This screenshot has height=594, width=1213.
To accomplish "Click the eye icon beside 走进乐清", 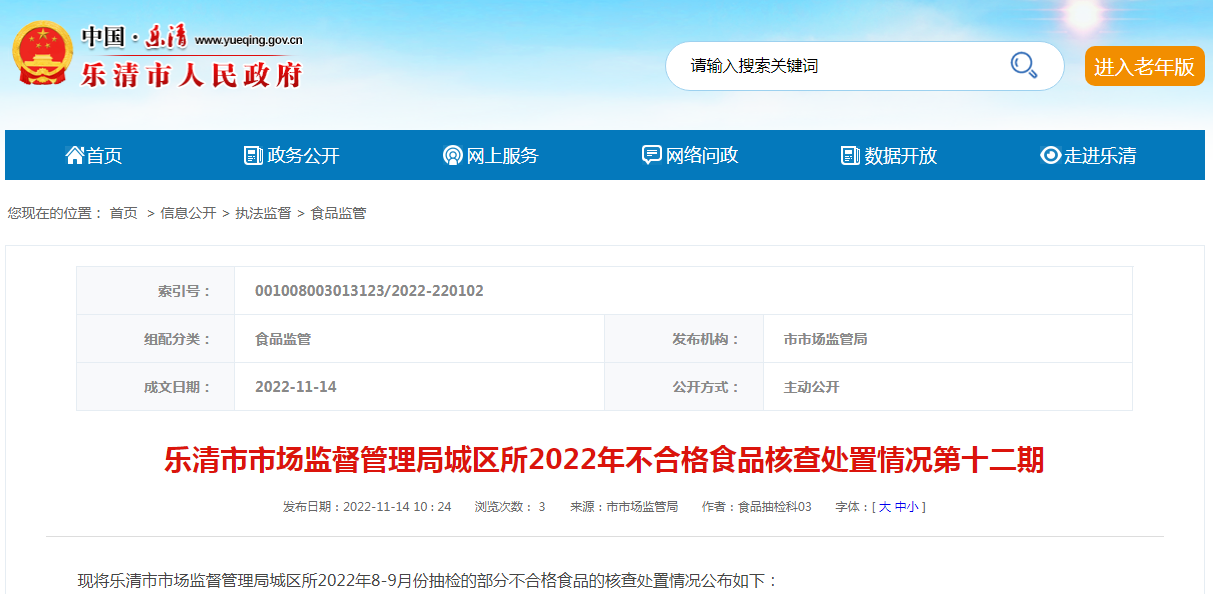I will tap(1050, 155).
